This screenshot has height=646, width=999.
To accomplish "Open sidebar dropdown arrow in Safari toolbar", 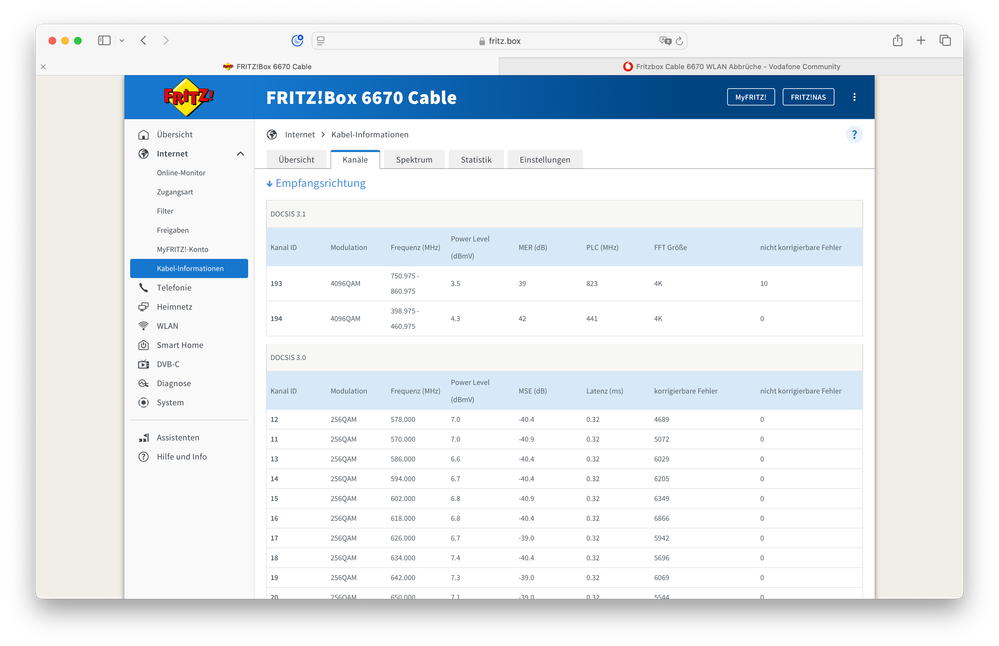I will point(122,41).
